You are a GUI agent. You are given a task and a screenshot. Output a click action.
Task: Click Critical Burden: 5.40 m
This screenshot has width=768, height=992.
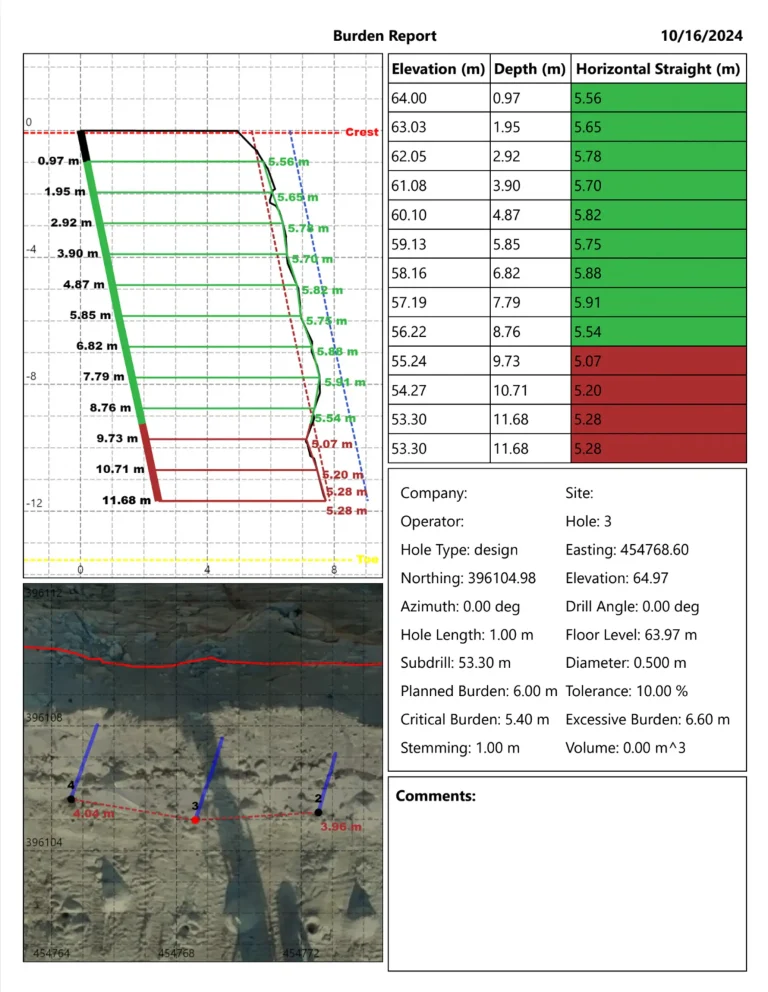tap(474, 719)
